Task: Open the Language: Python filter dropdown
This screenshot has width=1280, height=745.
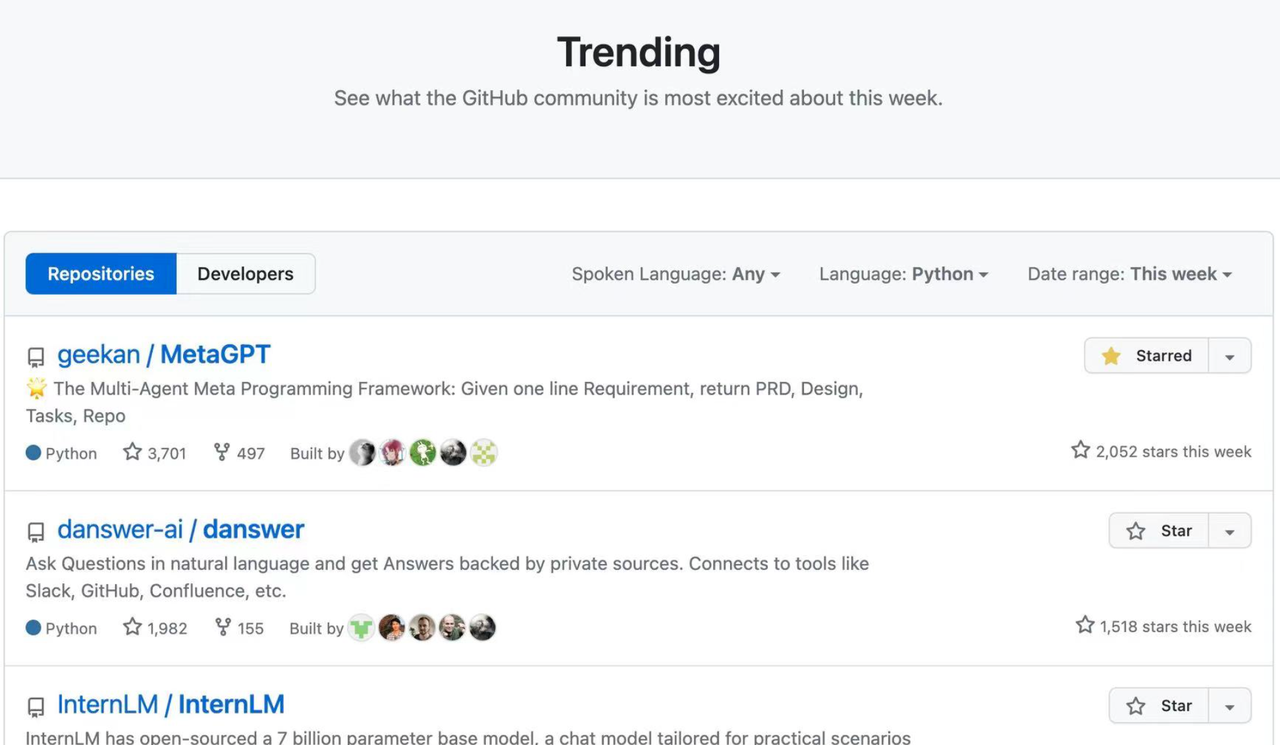Action: 903,274
